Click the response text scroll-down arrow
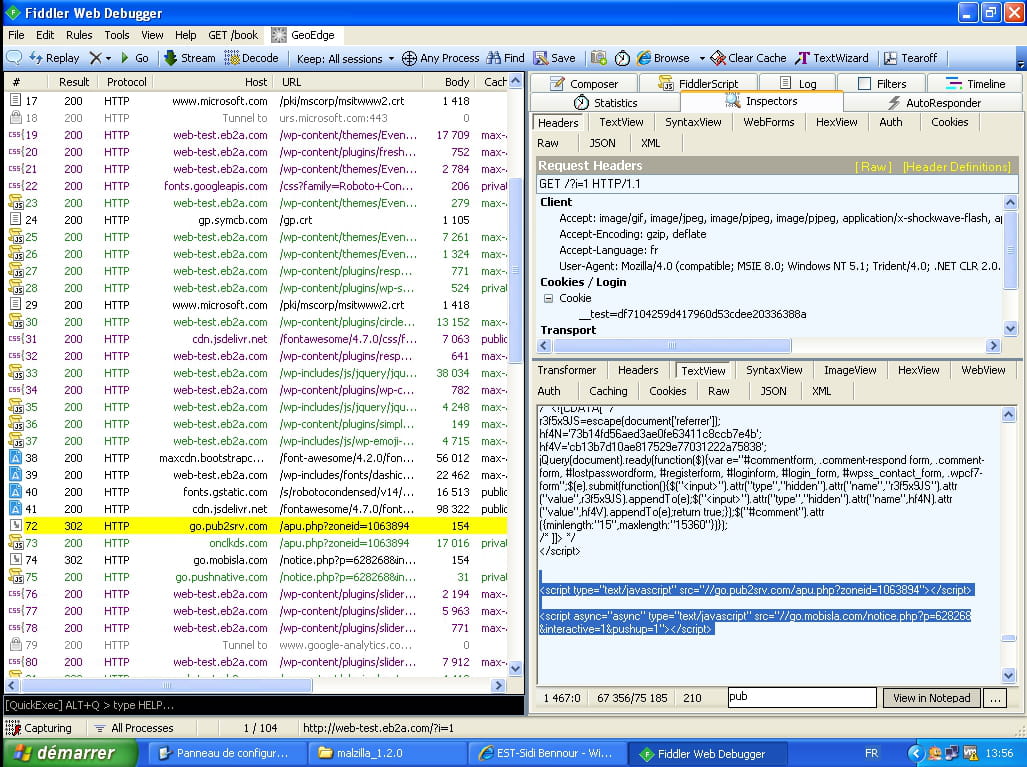The width and height of the screenshot is (1027, 767). coord(1009,675)
